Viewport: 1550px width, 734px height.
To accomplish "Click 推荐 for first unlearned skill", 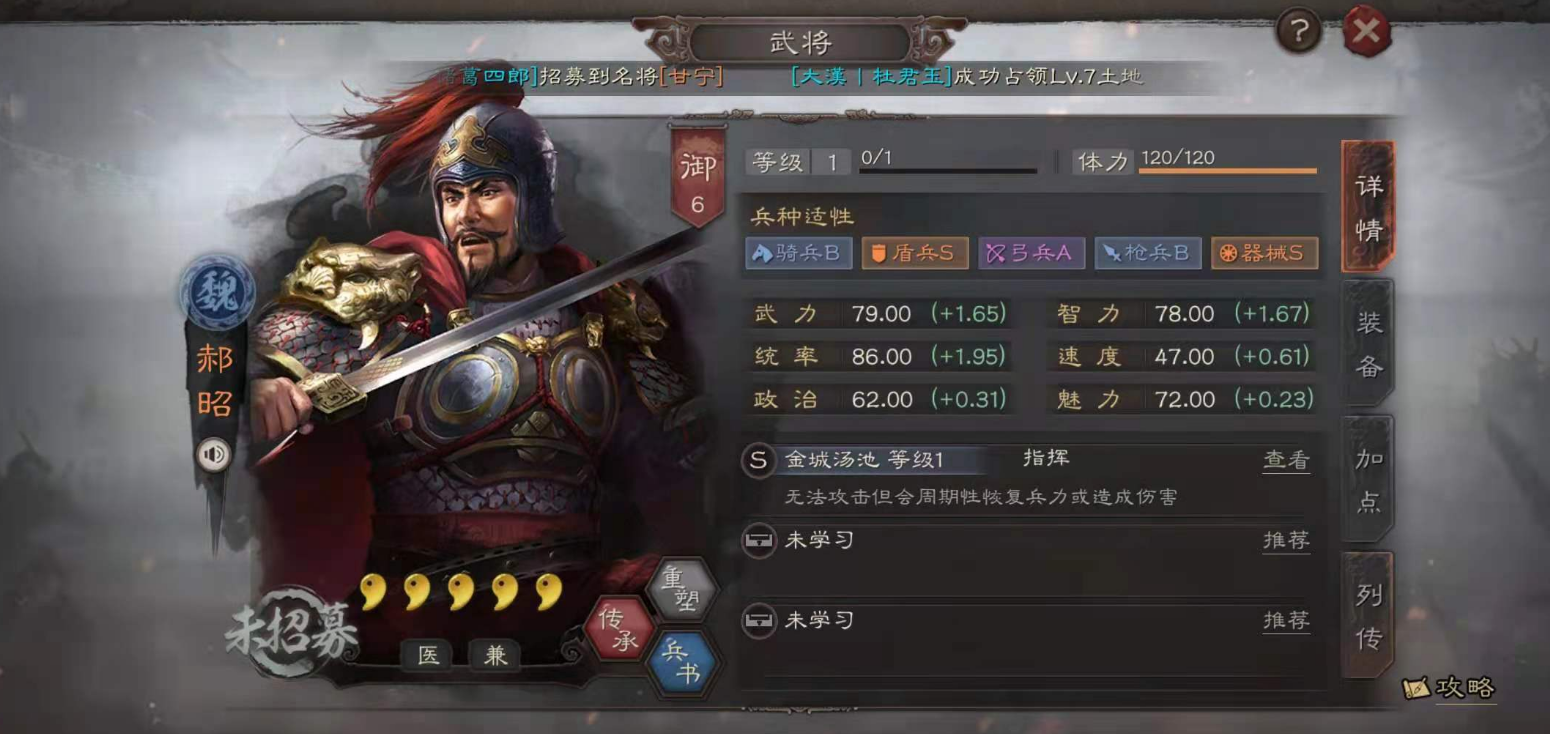I will (1286, 540).
